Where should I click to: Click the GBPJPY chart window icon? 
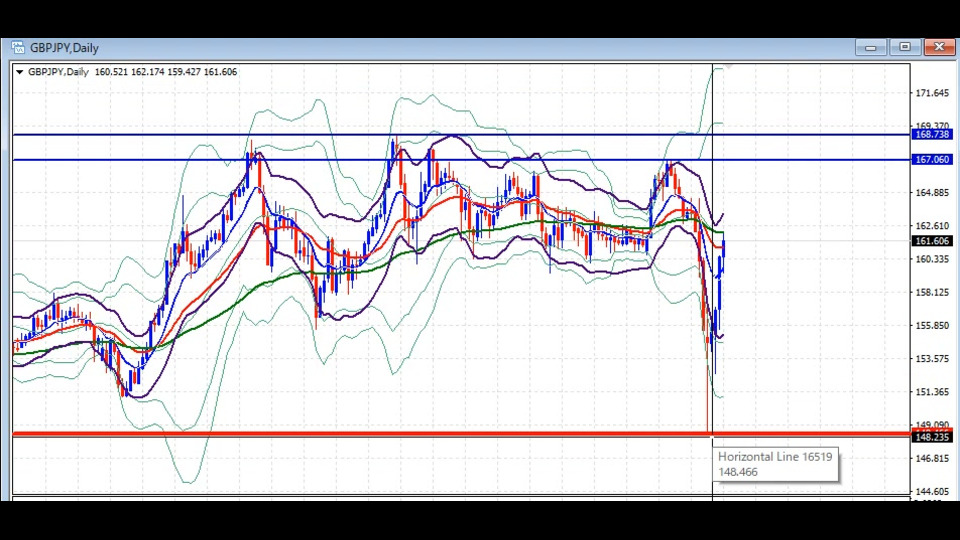click(x=18, y=48)
